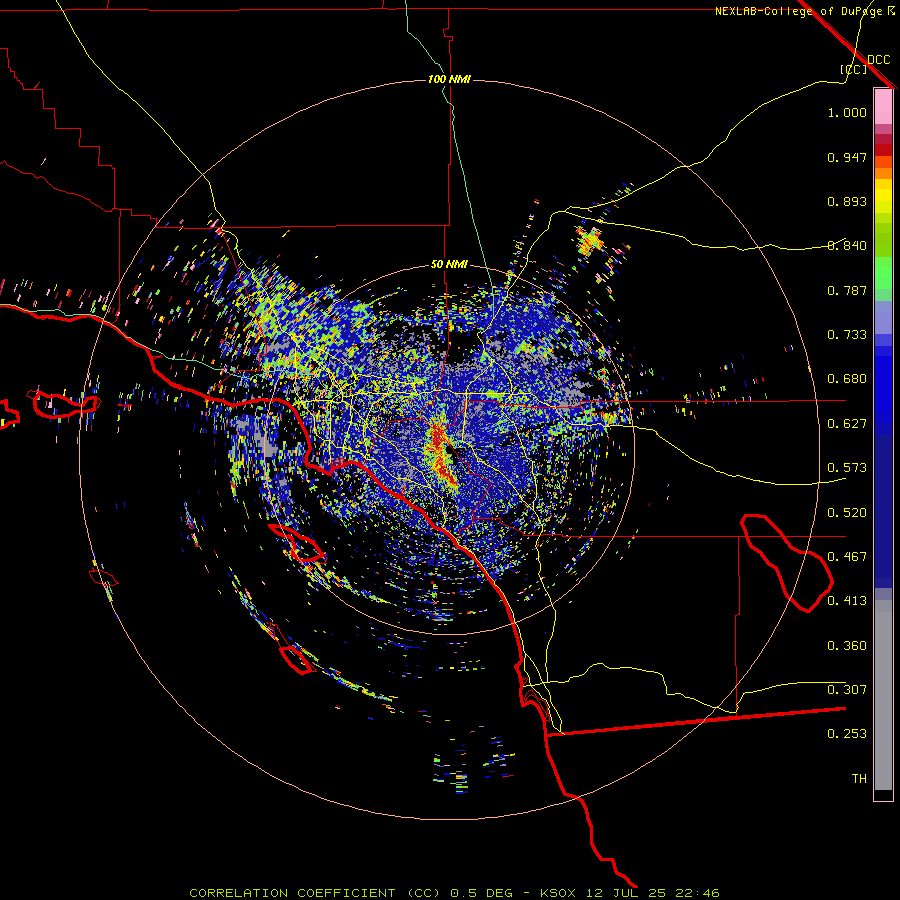Pick the lavender segment of the color bar
Screen dimensions: 900x900
click(x=883, y=317)
